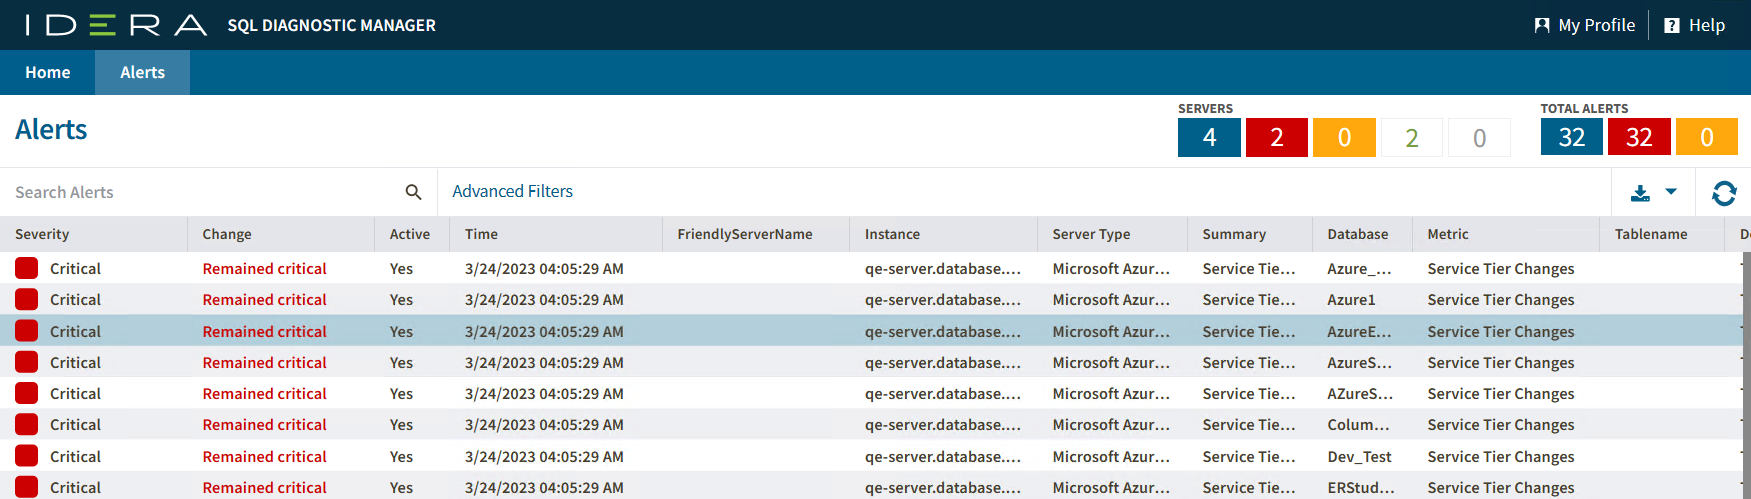Click orange warning total alerts box
Viewport: 1751px width, 499px height.
click(x=1706, y=137)
